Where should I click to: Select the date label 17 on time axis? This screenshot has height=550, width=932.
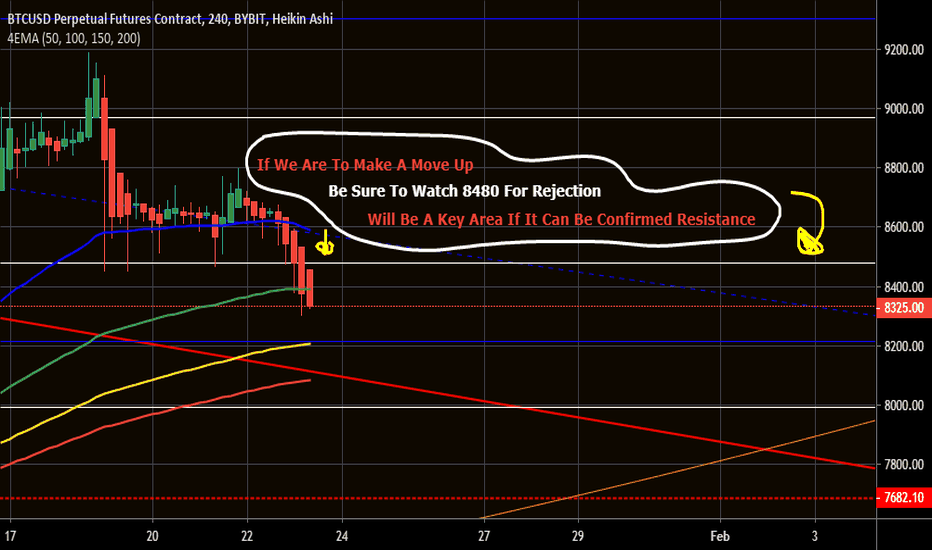[10, 536]
